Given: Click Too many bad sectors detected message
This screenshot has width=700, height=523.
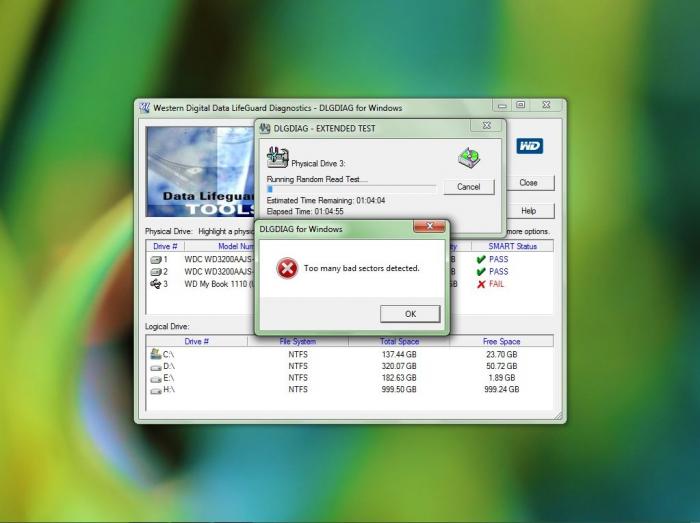Looking at the screenshot, I should point(362,268).
